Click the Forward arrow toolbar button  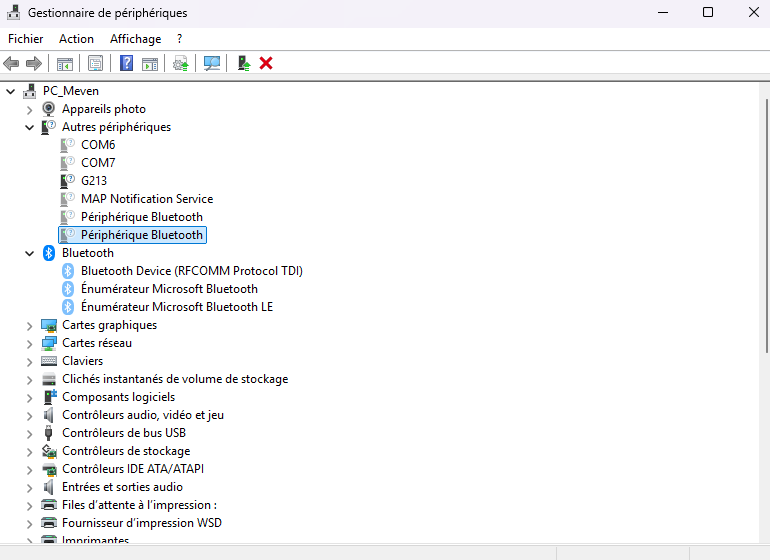(33, 63)
